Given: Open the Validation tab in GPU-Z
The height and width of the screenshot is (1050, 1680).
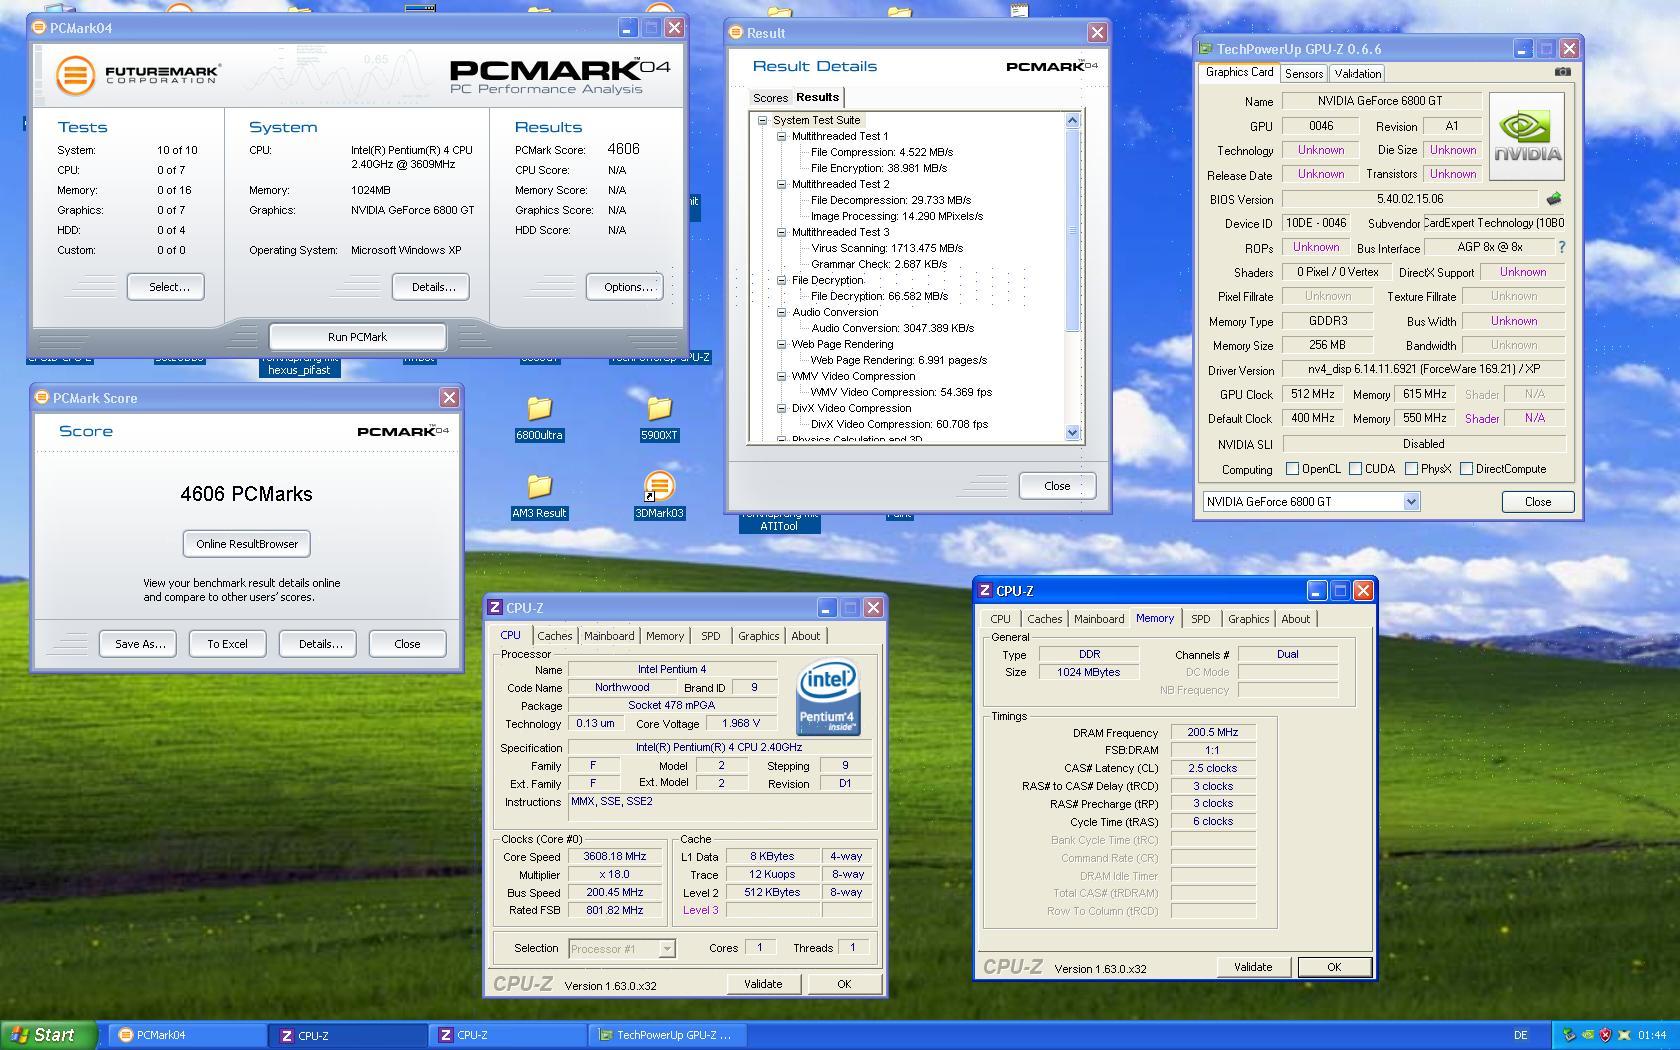Looking at the screenshot, I should click(x=1357, y=74).
